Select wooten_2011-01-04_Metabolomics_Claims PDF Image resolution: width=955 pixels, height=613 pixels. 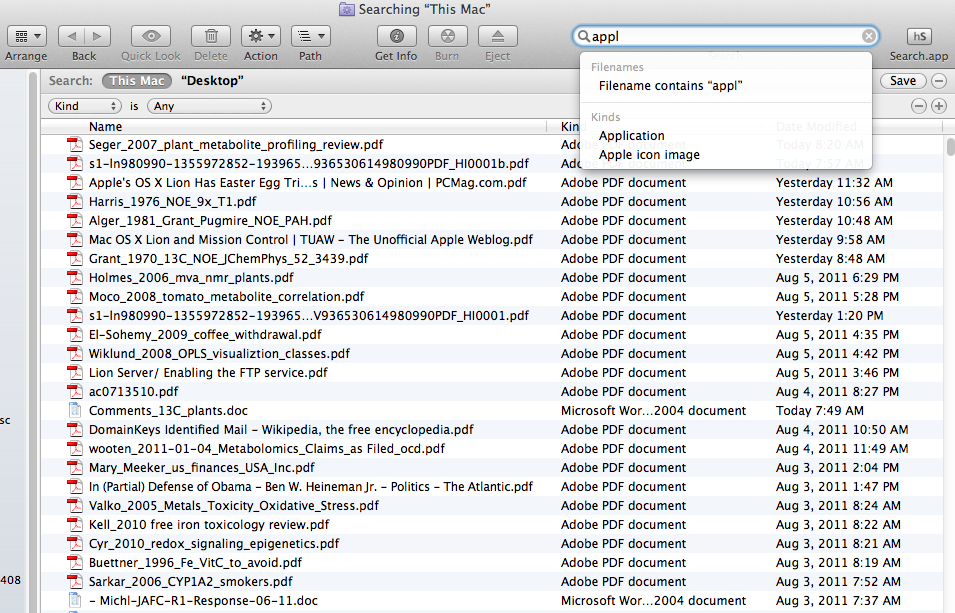267,448
